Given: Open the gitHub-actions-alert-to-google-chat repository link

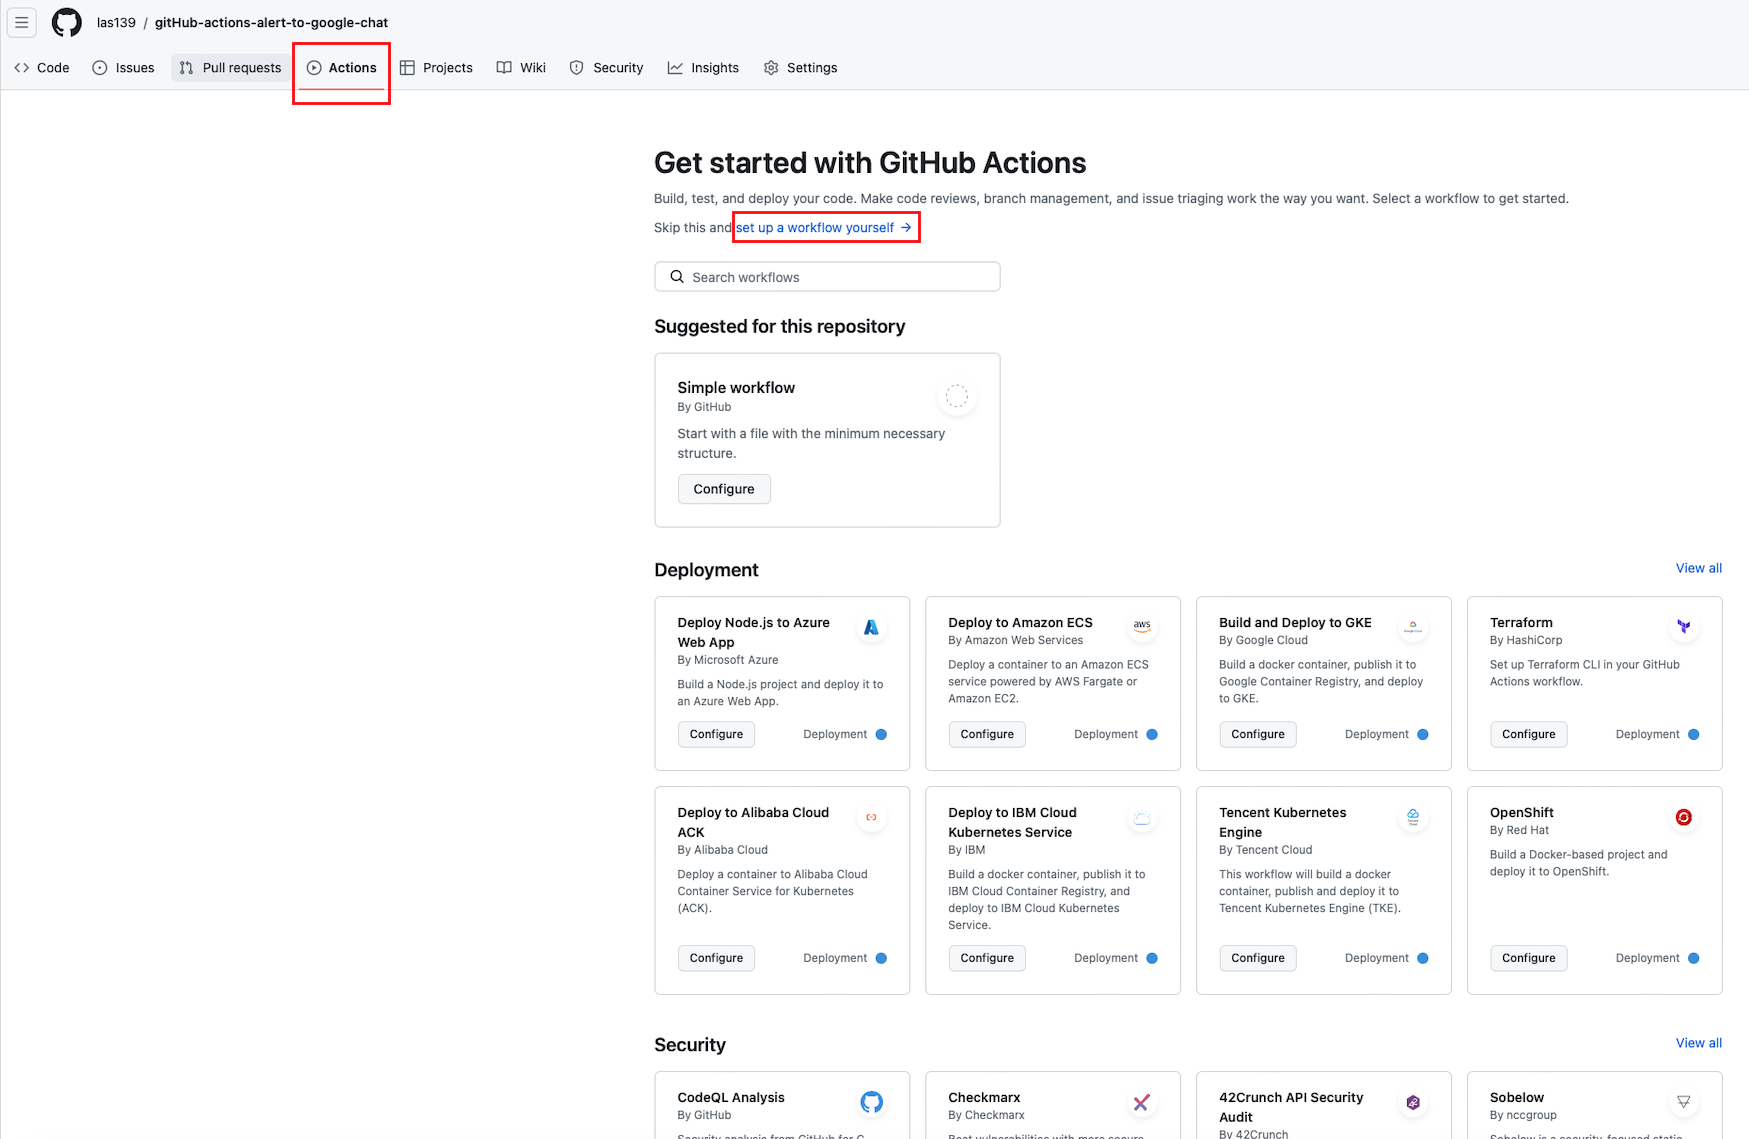Looking at the screenshot, I should tap(271, 22).
